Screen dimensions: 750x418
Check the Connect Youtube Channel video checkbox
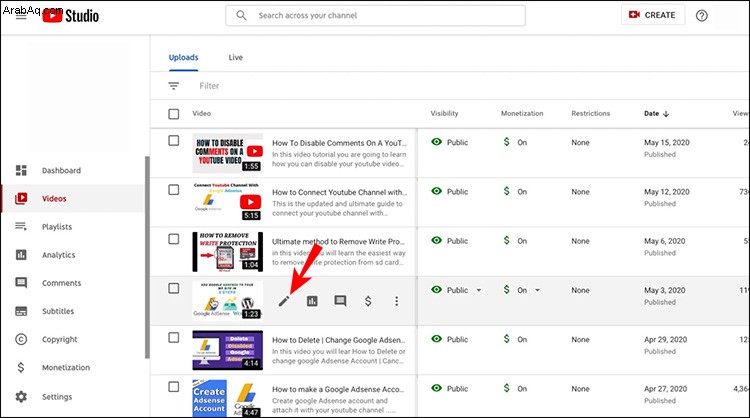(x=174, y=190)
